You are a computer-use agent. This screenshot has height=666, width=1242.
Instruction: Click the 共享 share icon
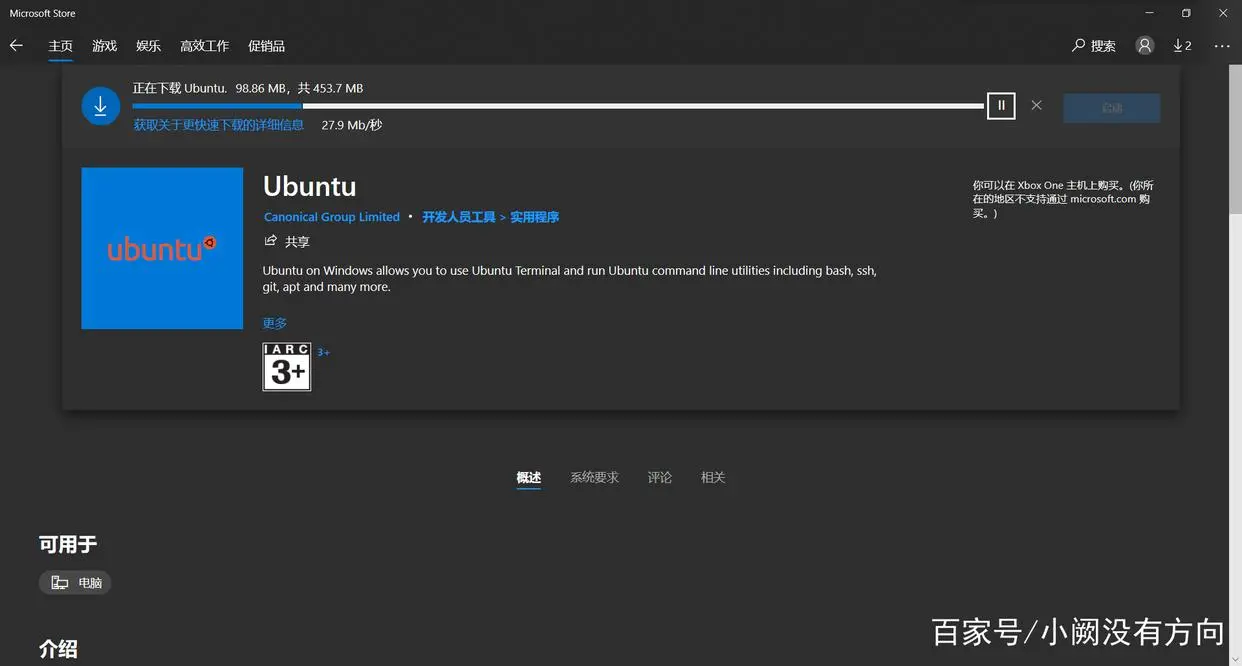[287, 242]
